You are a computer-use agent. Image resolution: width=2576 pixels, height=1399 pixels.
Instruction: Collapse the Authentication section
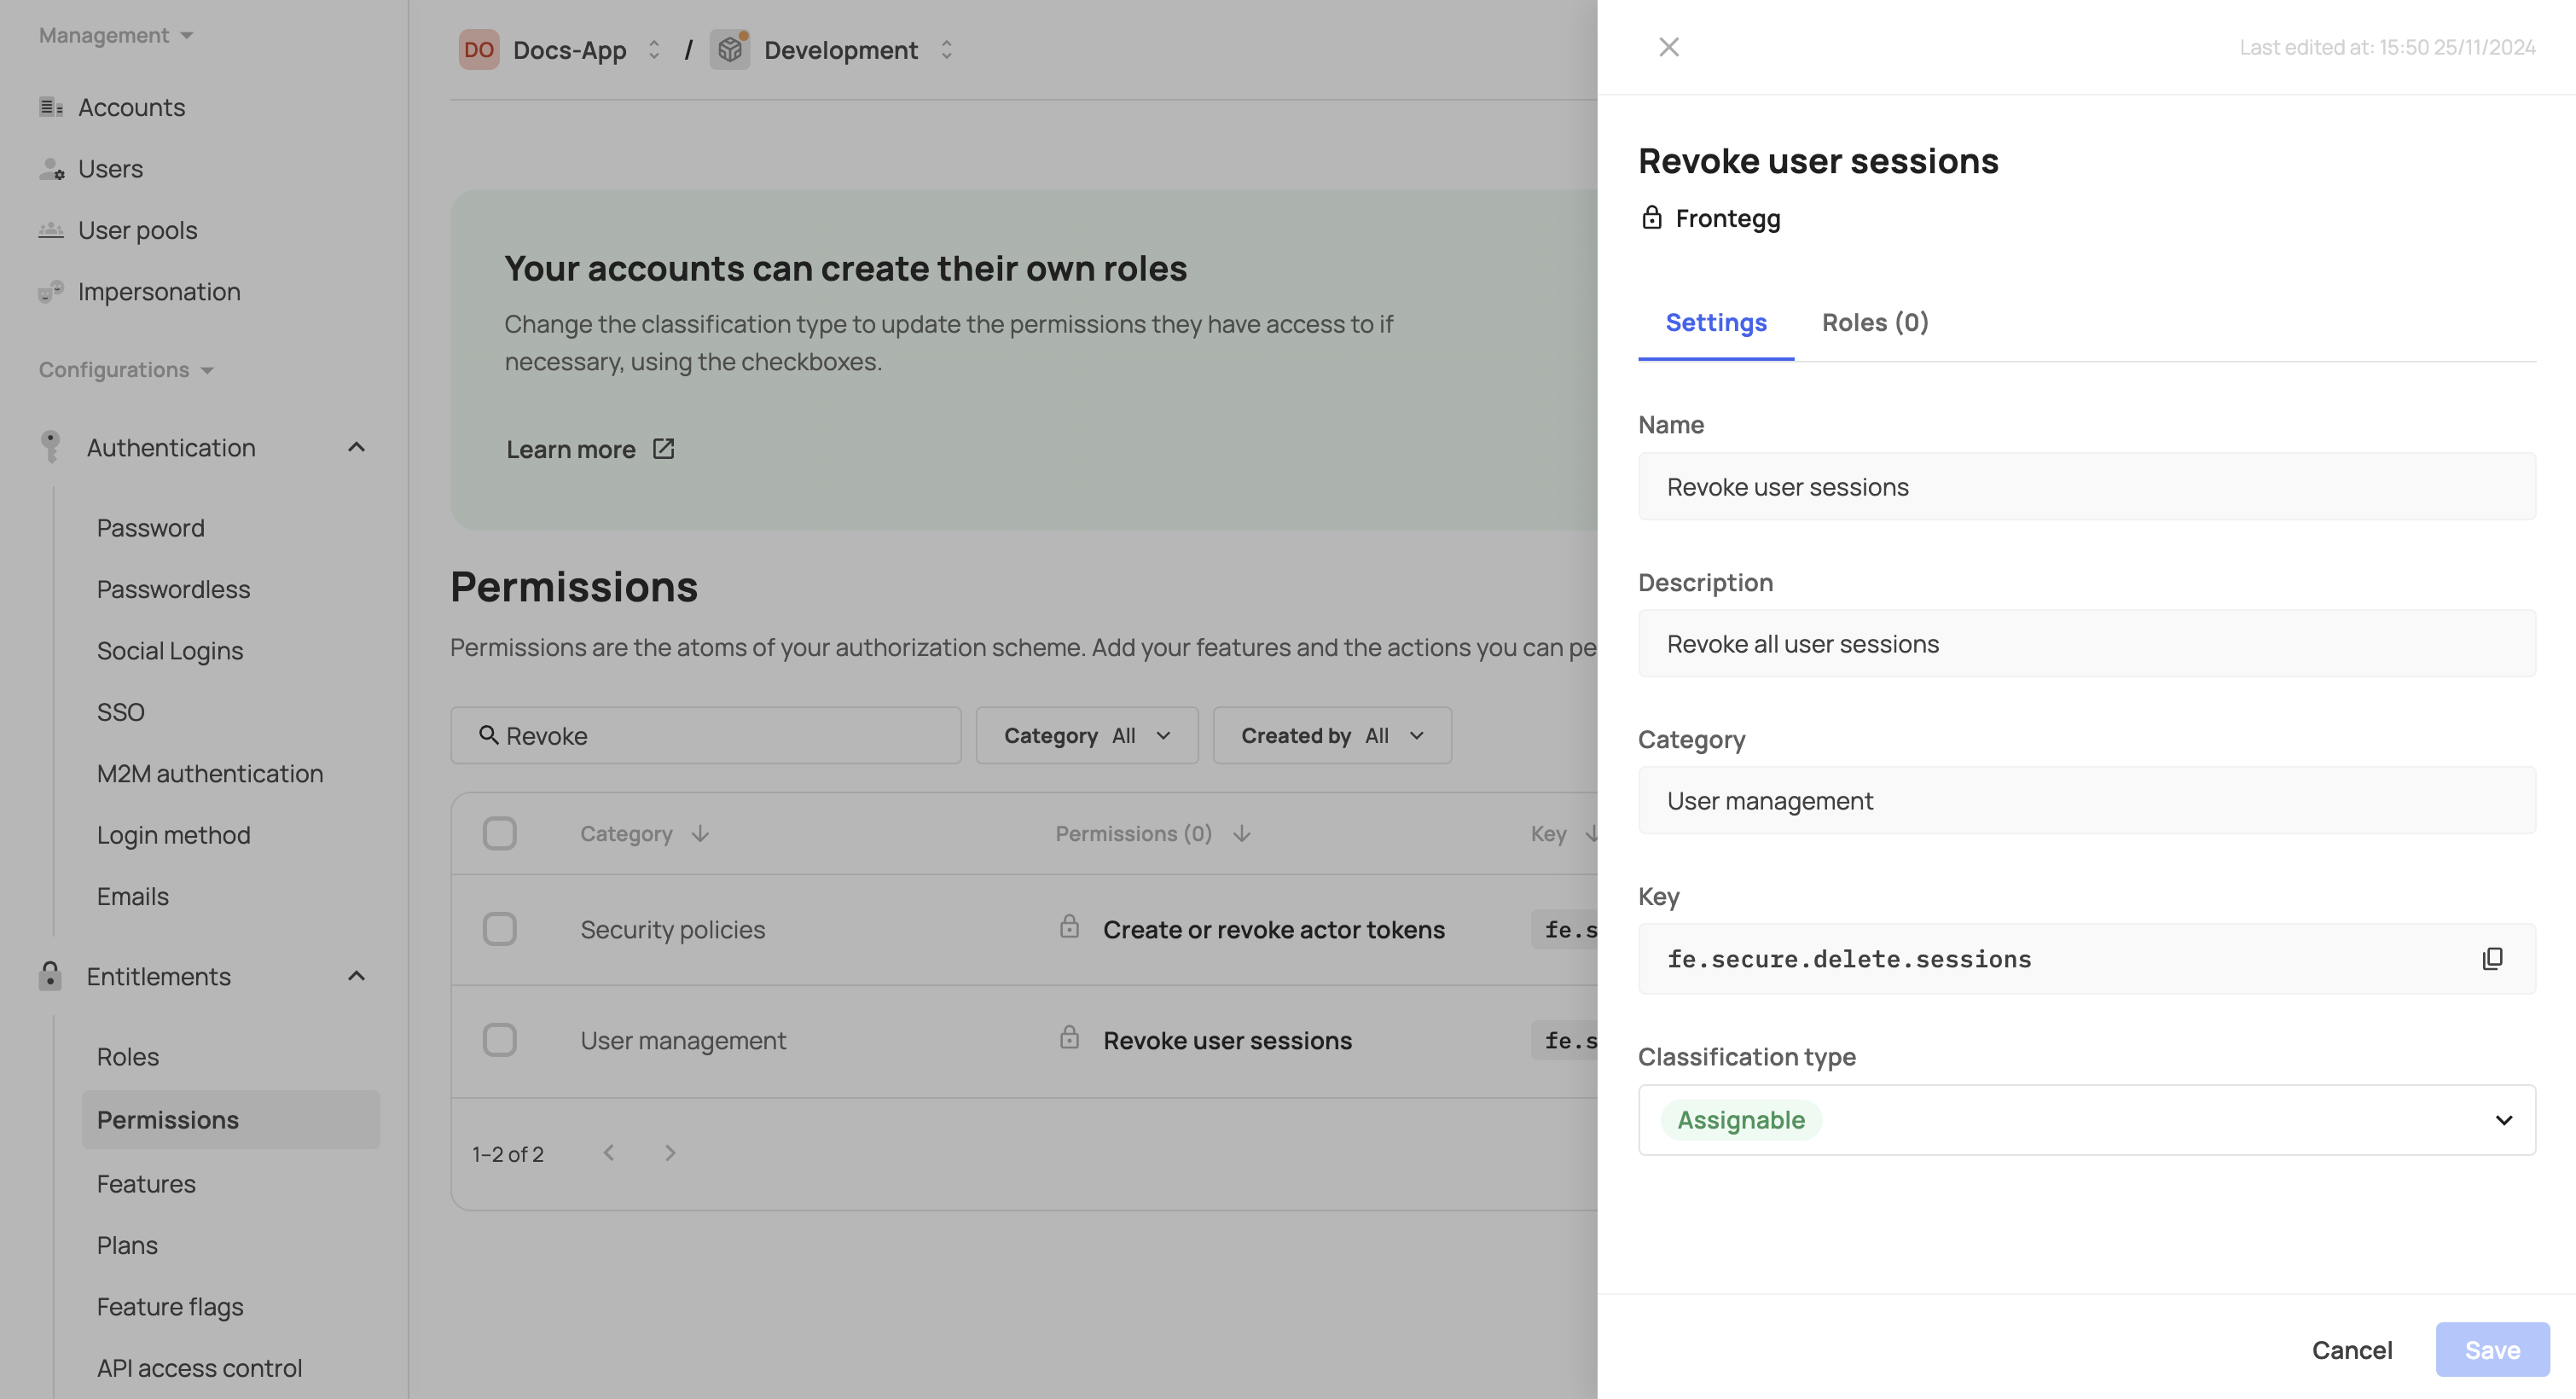[x=356, y=447]
